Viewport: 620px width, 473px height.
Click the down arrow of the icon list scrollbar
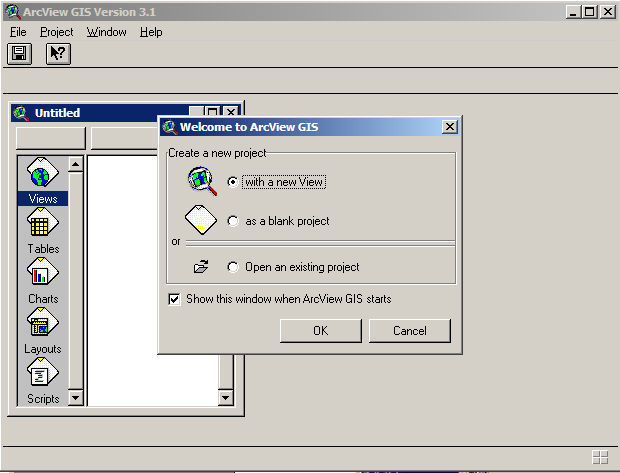76,398
